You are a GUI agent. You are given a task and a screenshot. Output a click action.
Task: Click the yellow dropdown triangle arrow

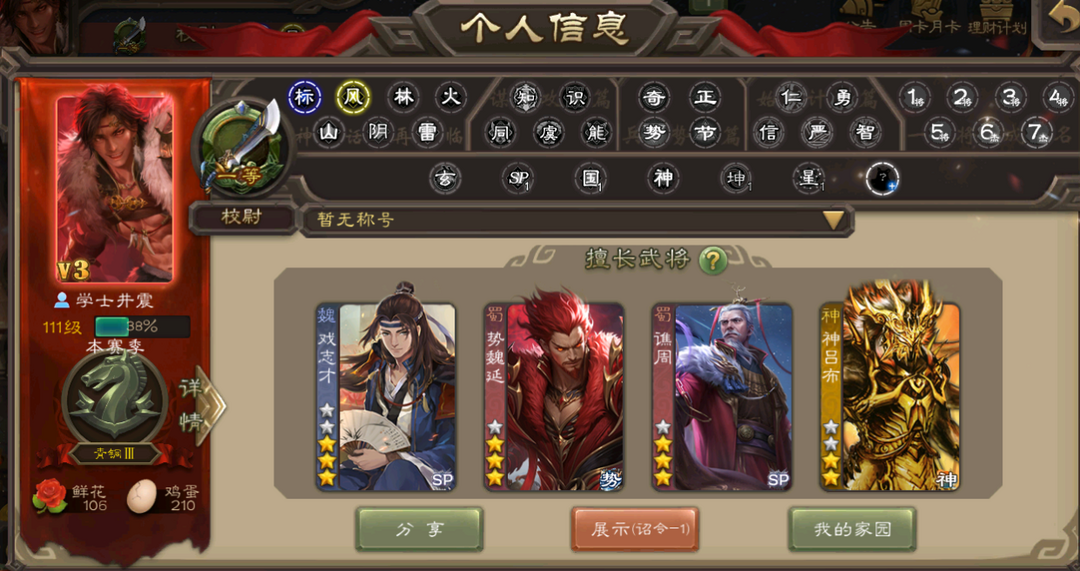pos(834,220)
